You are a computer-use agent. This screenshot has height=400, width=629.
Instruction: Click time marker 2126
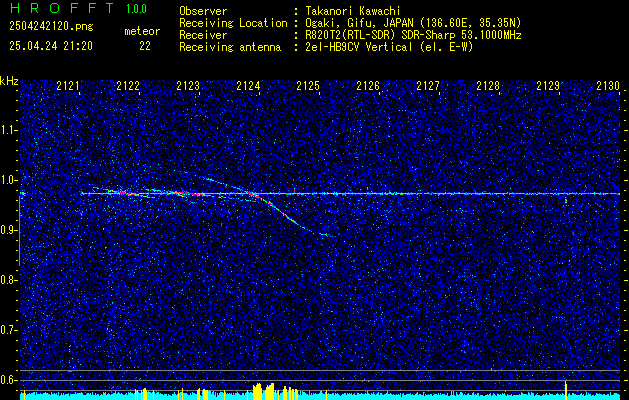(x=368, y=86)
